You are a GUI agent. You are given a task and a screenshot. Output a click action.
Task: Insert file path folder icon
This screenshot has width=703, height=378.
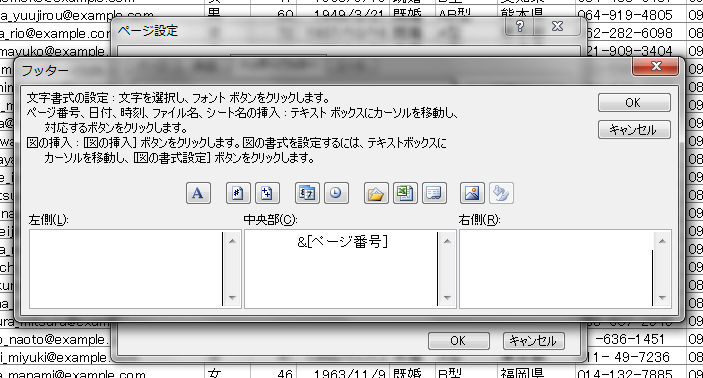[x=376, y=193]
